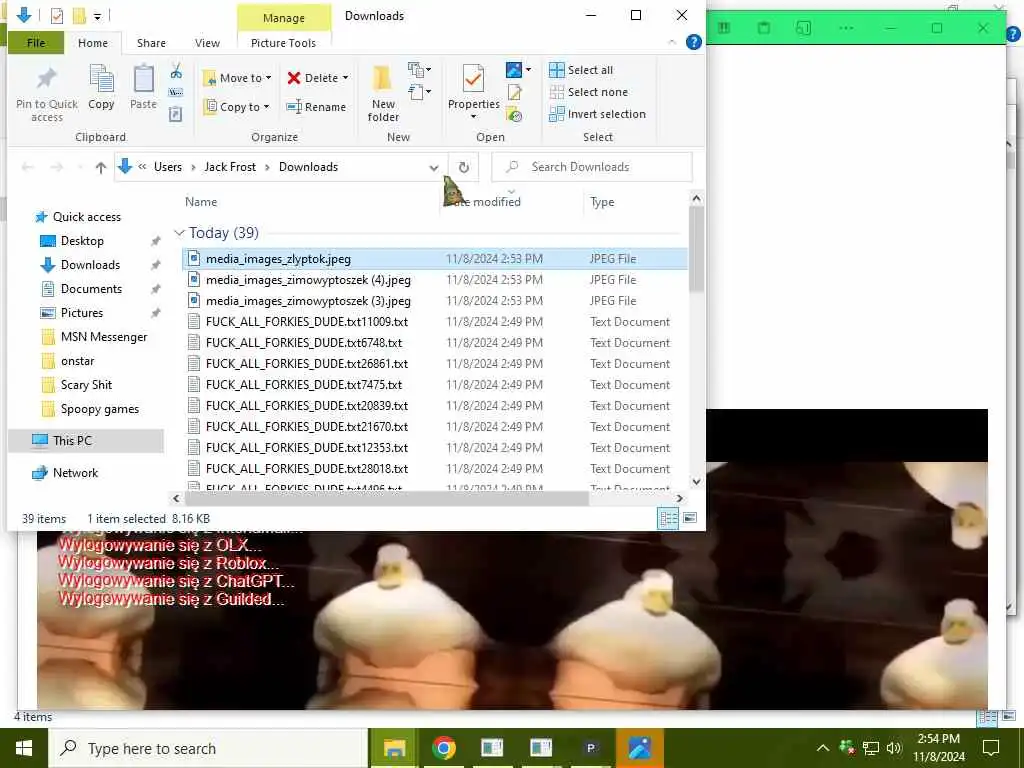Switch to large thumbnails view icon

pyautogui.click(x=690, y=519)
